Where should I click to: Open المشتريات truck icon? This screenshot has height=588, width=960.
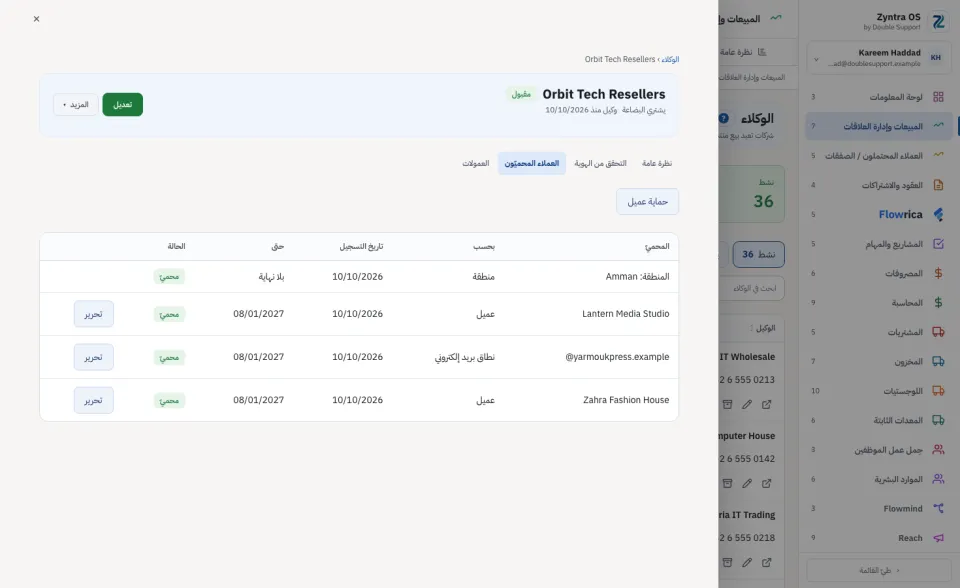point(938,331)
